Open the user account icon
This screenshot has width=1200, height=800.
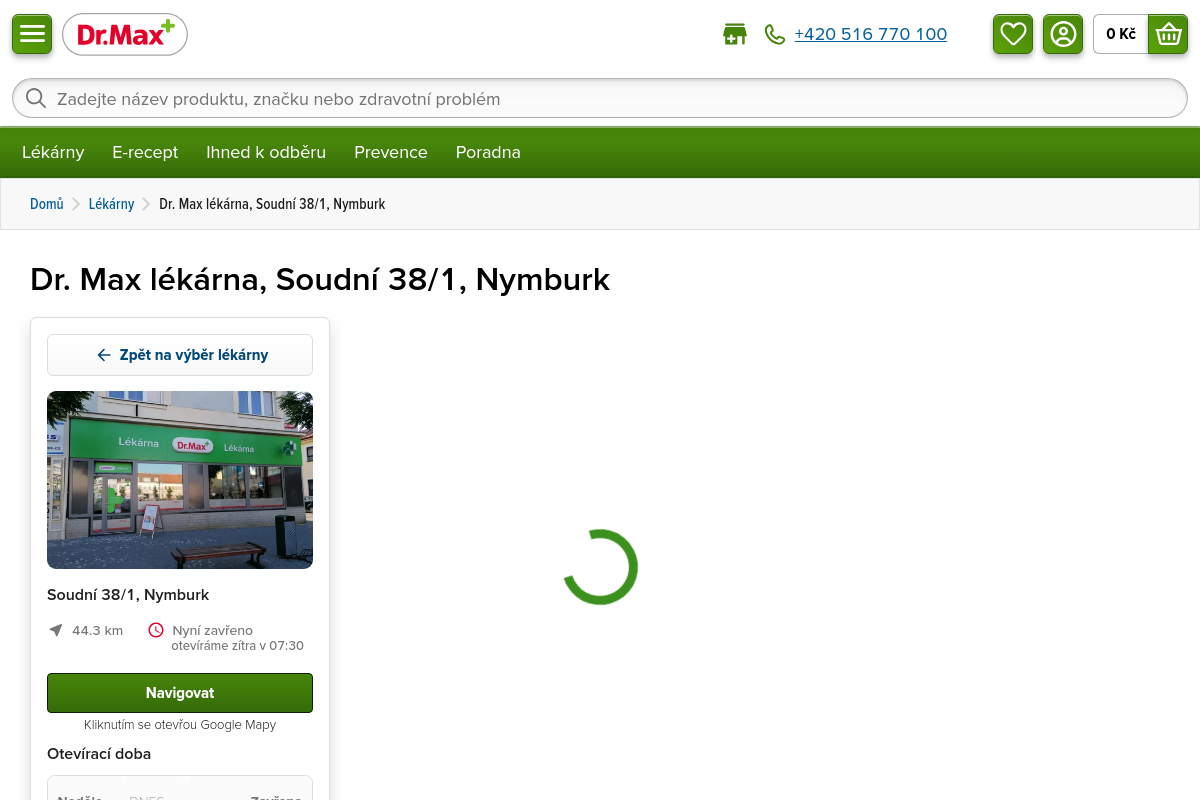pos(1063,34)
